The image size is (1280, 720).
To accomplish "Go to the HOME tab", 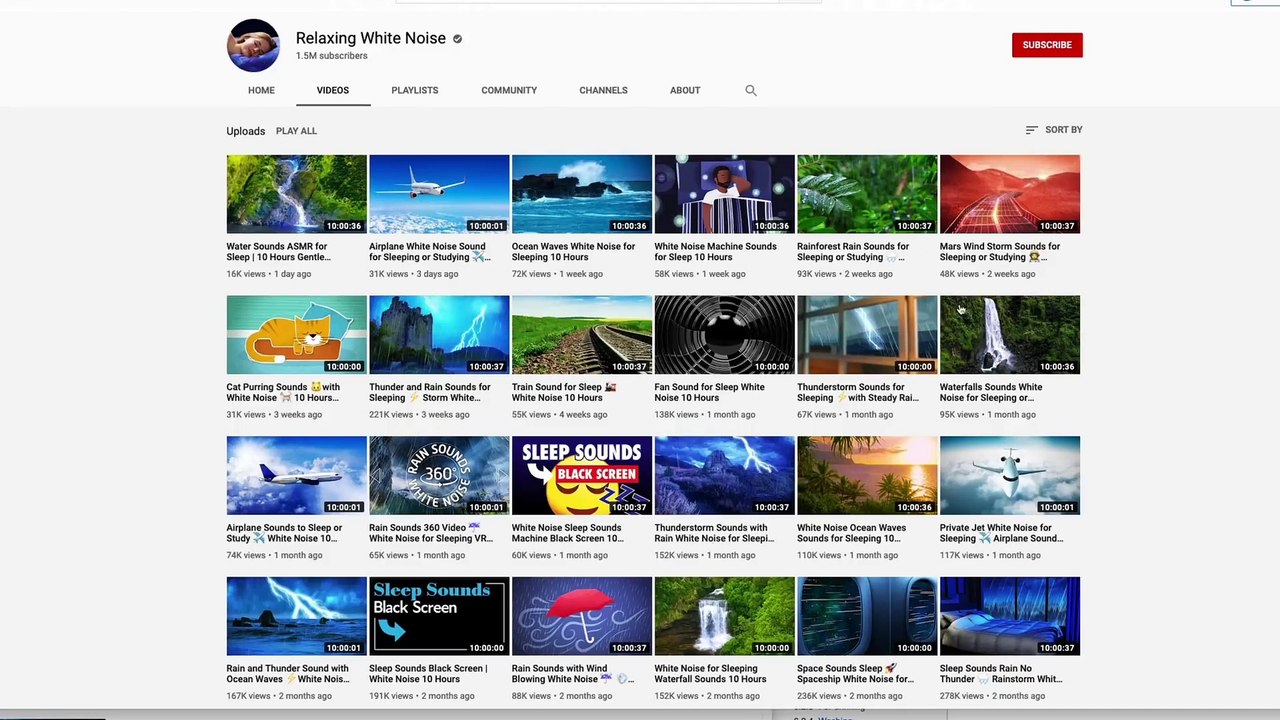I will (x=261, y=90).
